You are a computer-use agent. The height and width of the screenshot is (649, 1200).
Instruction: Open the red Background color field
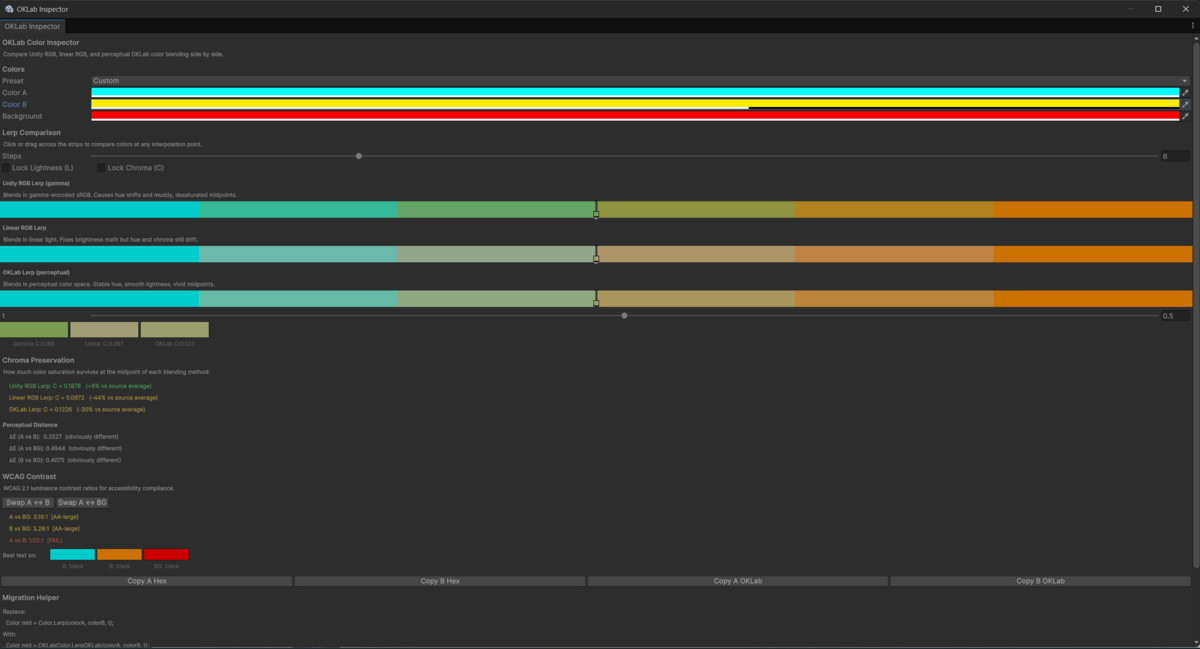point(635,116)
